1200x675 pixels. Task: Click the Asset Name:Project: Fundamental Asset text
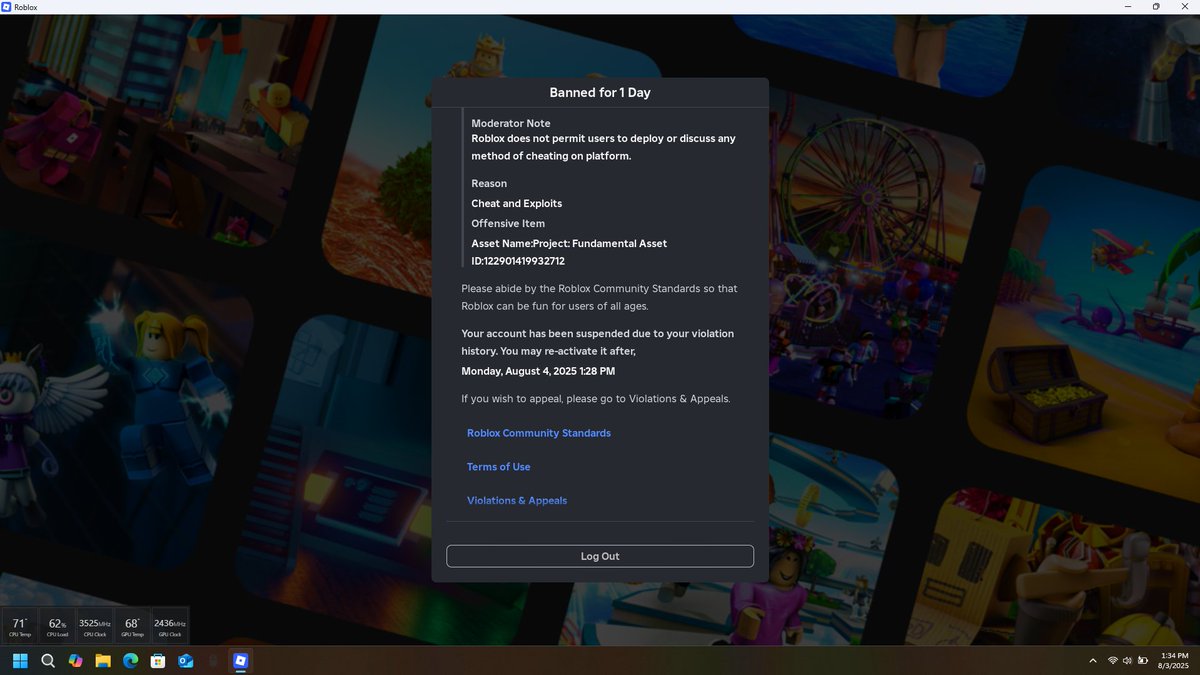(569, 243)
